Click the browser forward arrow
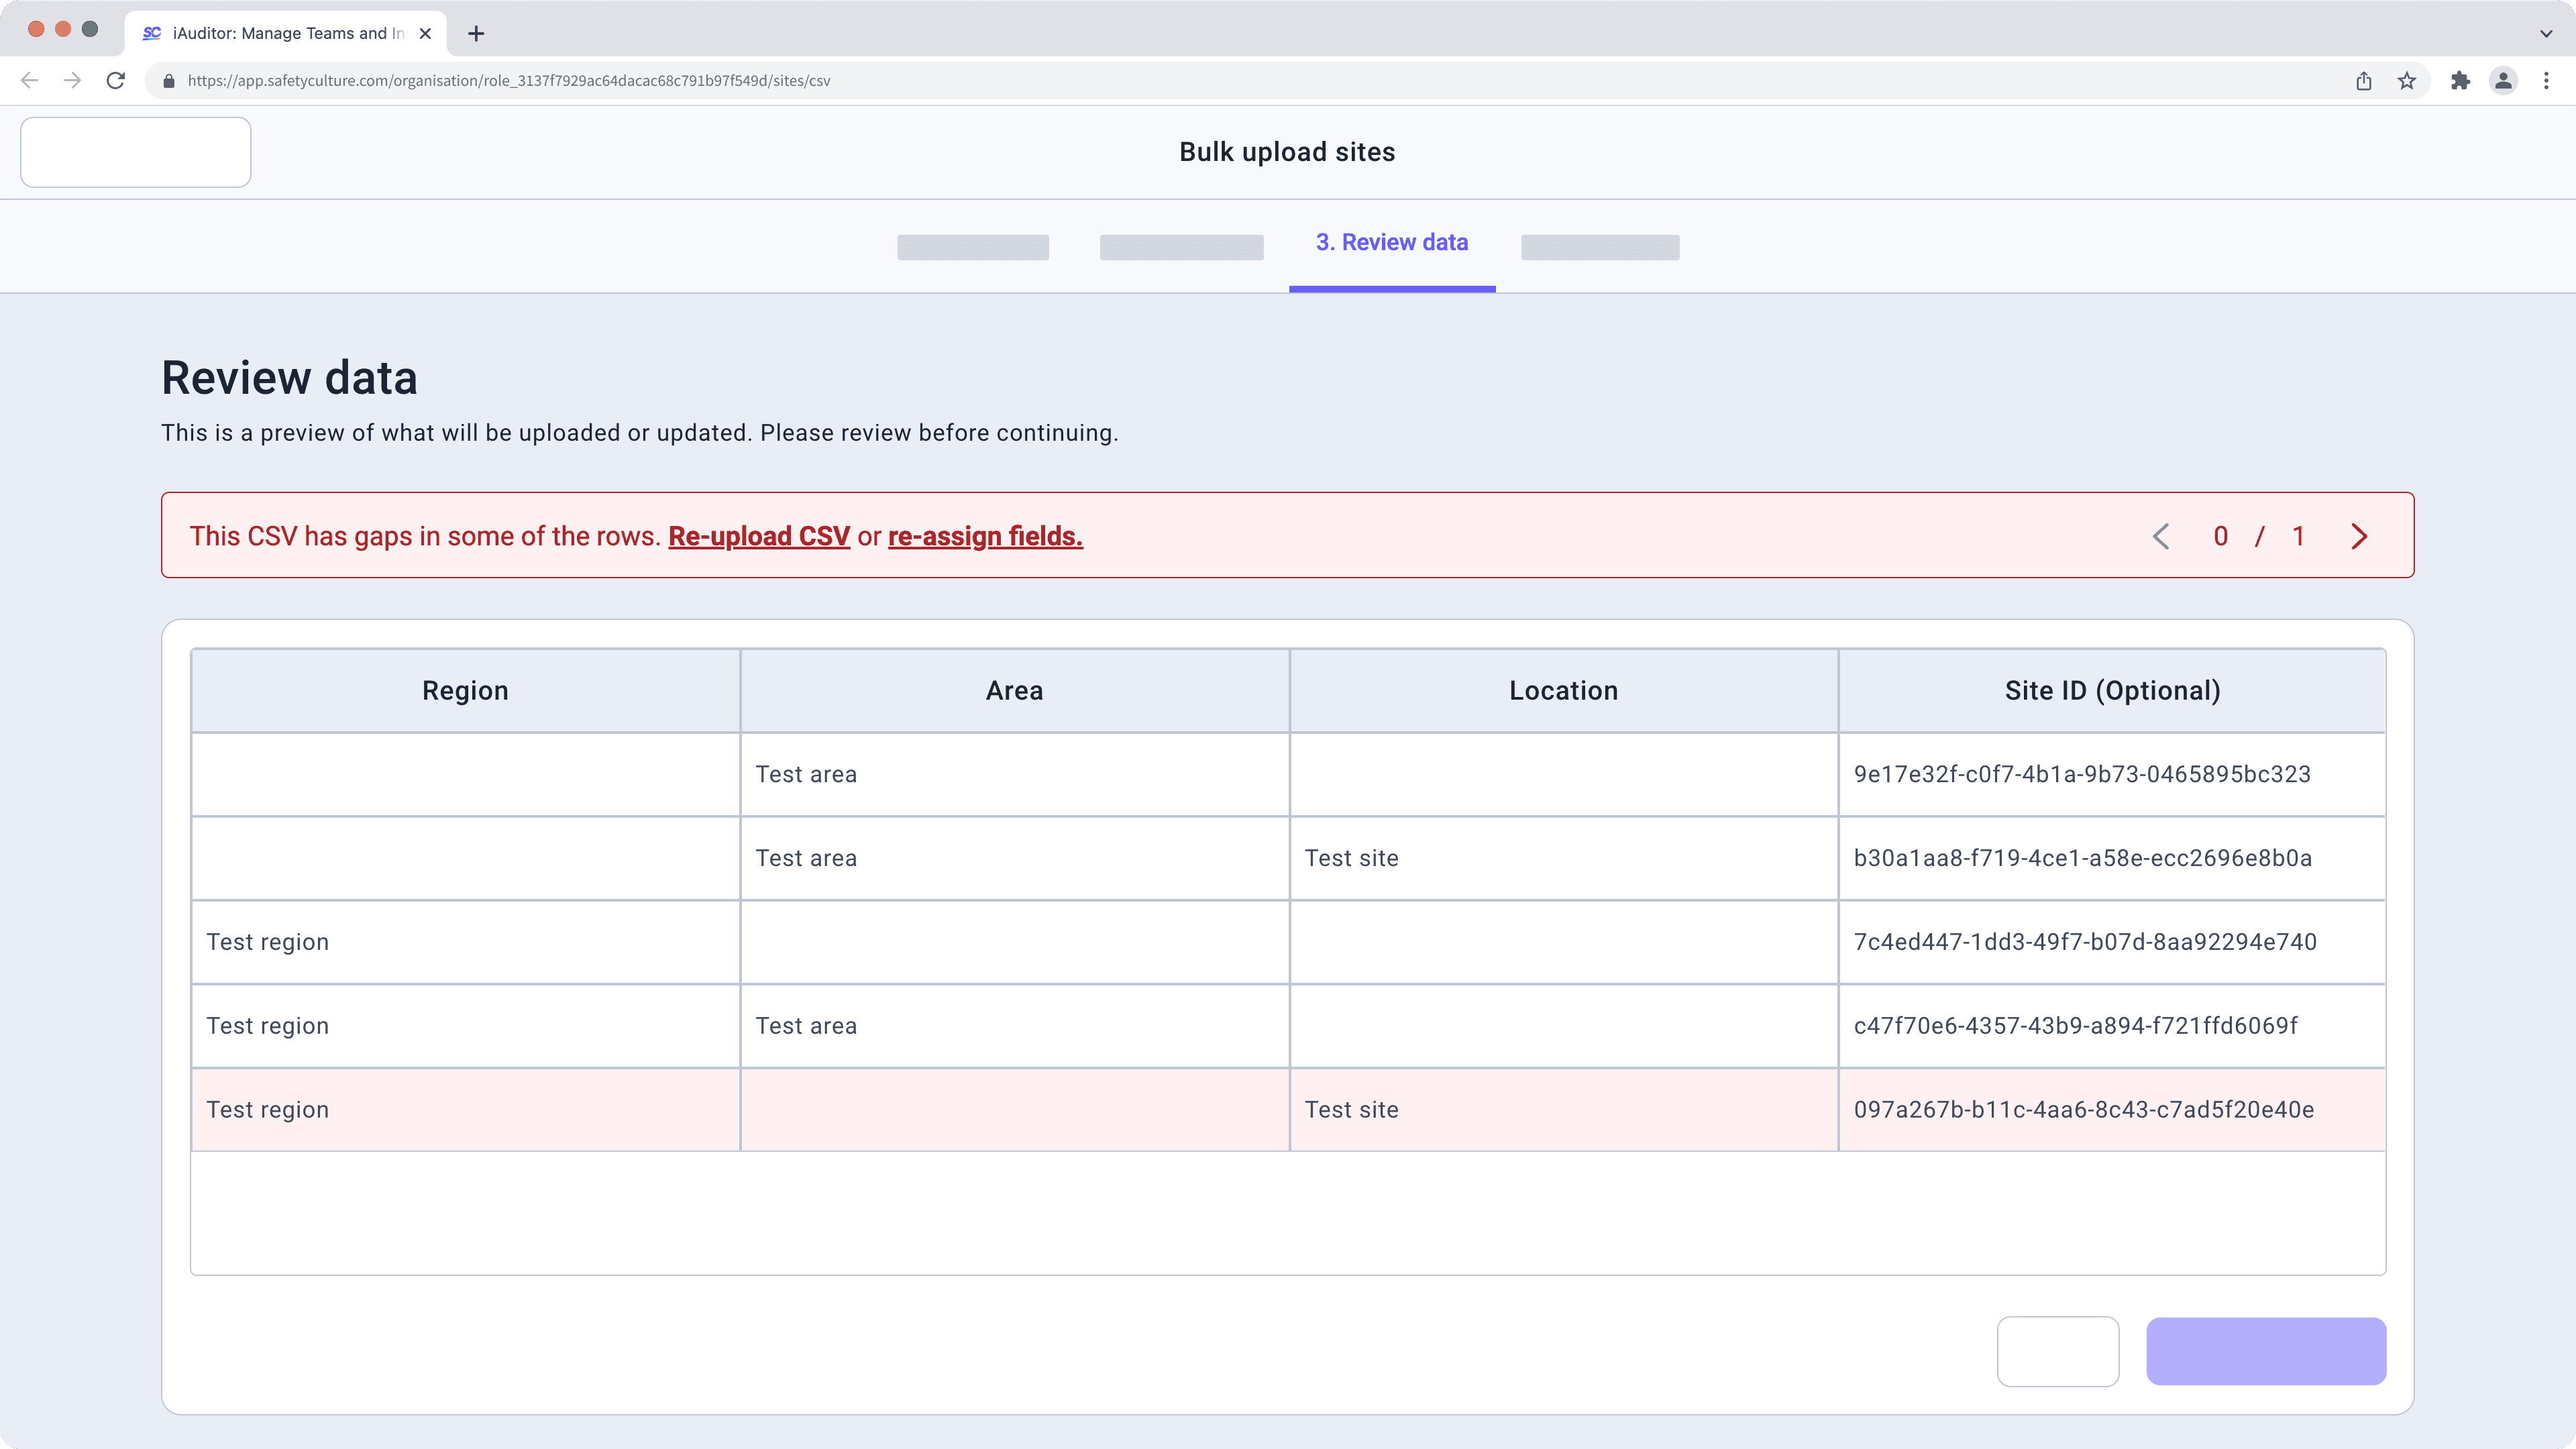 72,80
